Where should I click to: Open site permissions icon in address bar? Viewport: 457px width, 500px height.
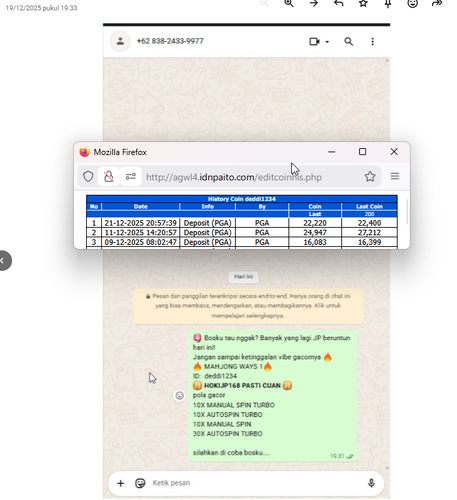pos(131,176)
